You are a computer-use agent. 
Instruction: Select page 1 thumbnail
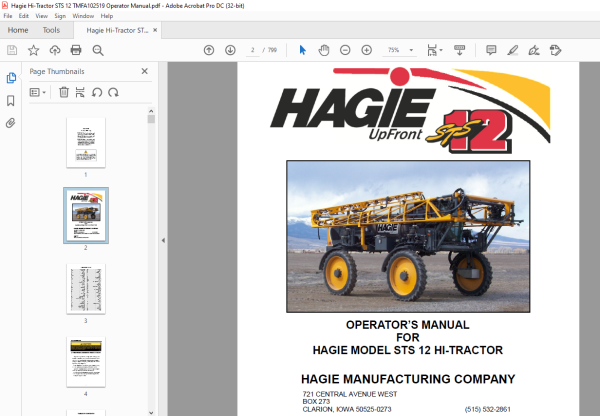tap(86, 142)
